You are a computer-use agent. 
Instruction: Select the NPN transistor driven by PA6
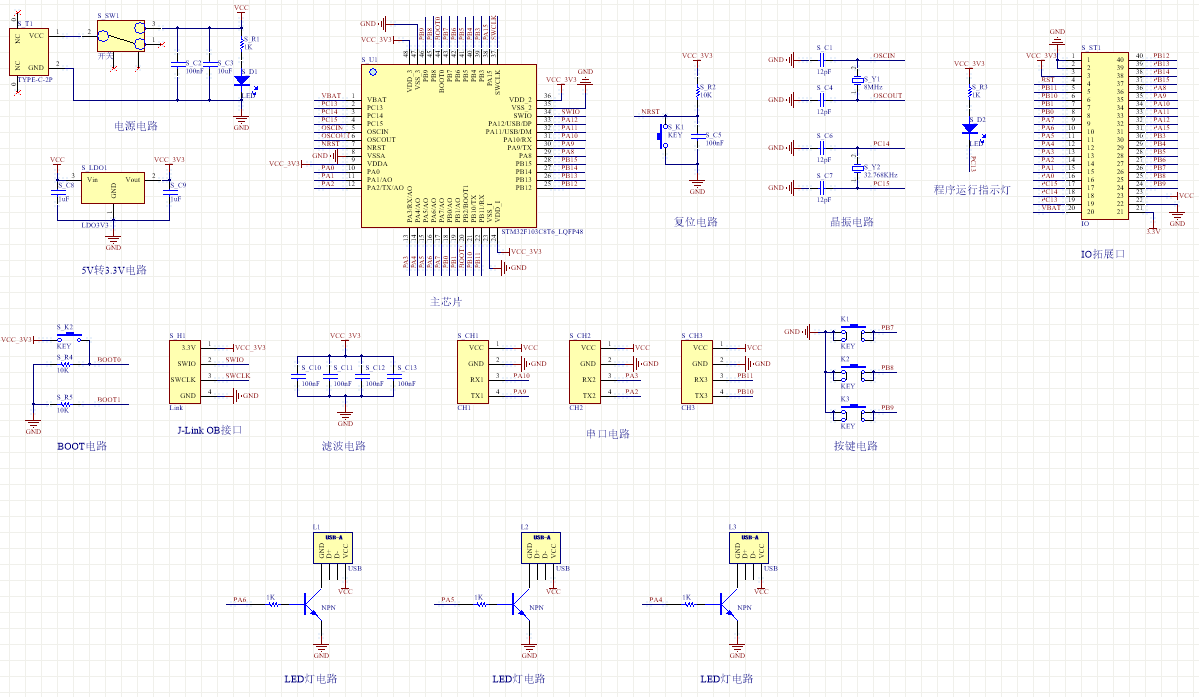pos(313,604)
